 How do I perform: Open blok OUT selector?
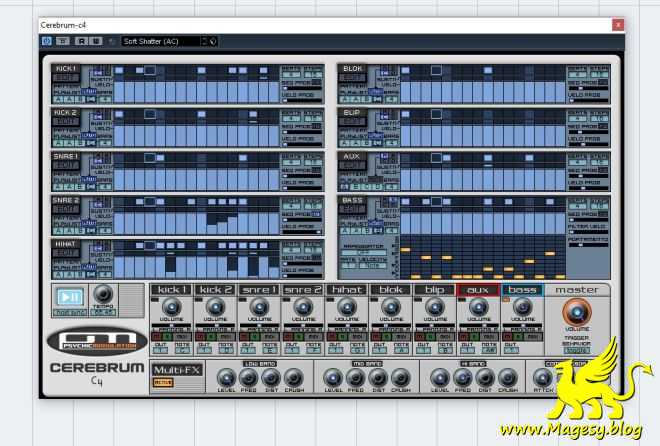[380, 350]
